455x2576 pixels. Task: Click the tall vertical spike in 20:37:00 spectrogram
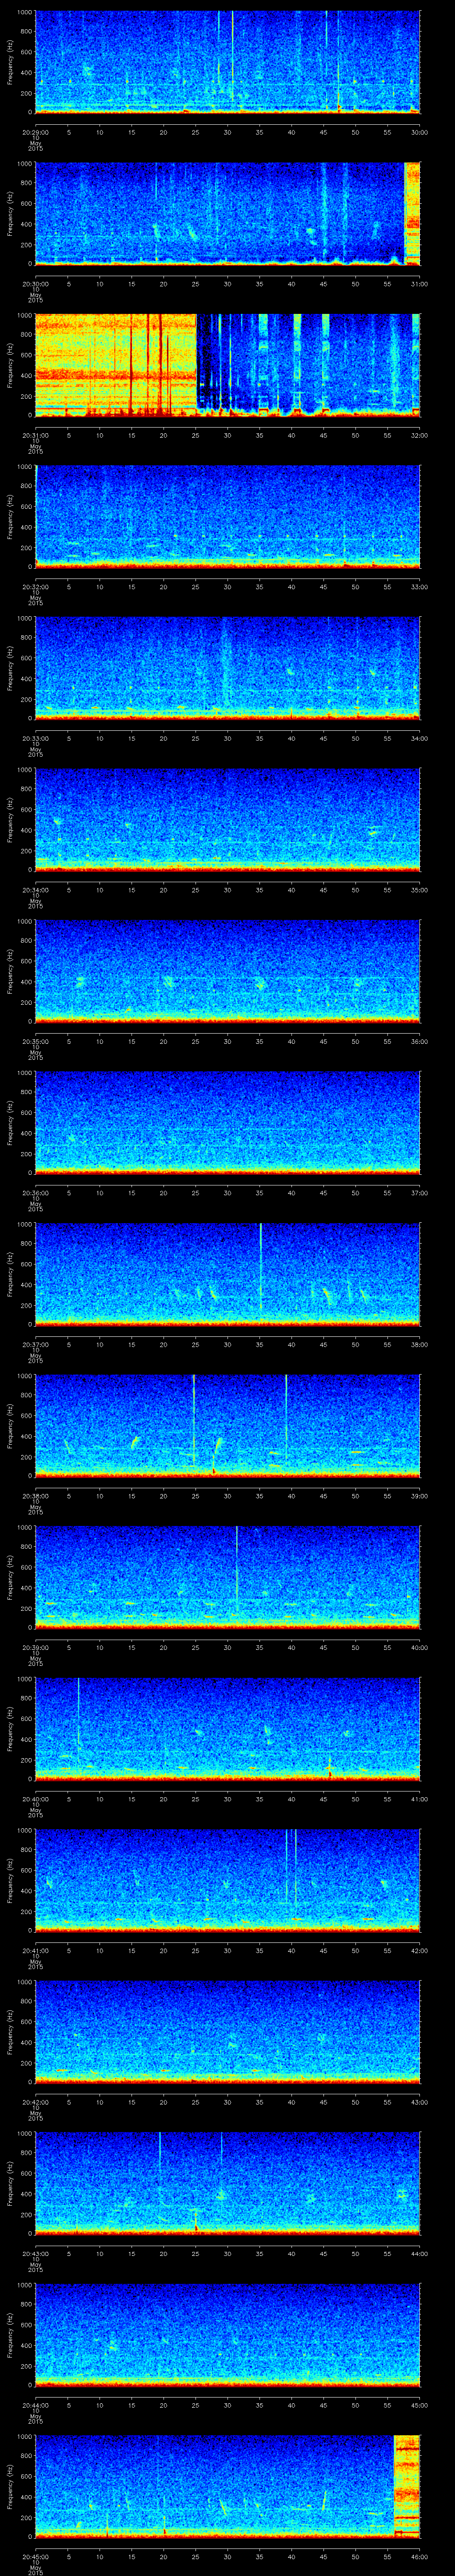pyautogui.click(x=261, y=1267)
